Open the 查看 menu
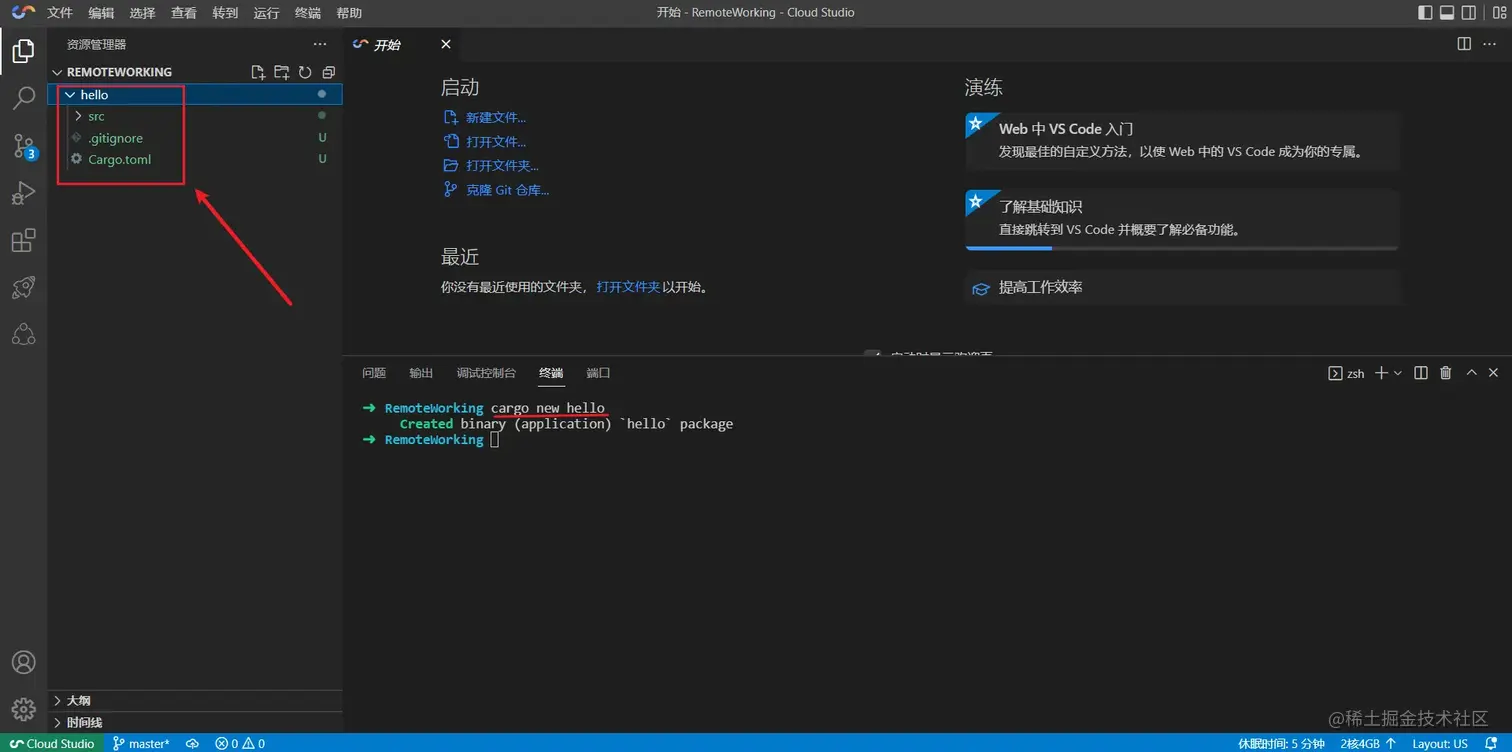Image resolution: width=1512 pixels, height=752 pixels. pos(184,13)
